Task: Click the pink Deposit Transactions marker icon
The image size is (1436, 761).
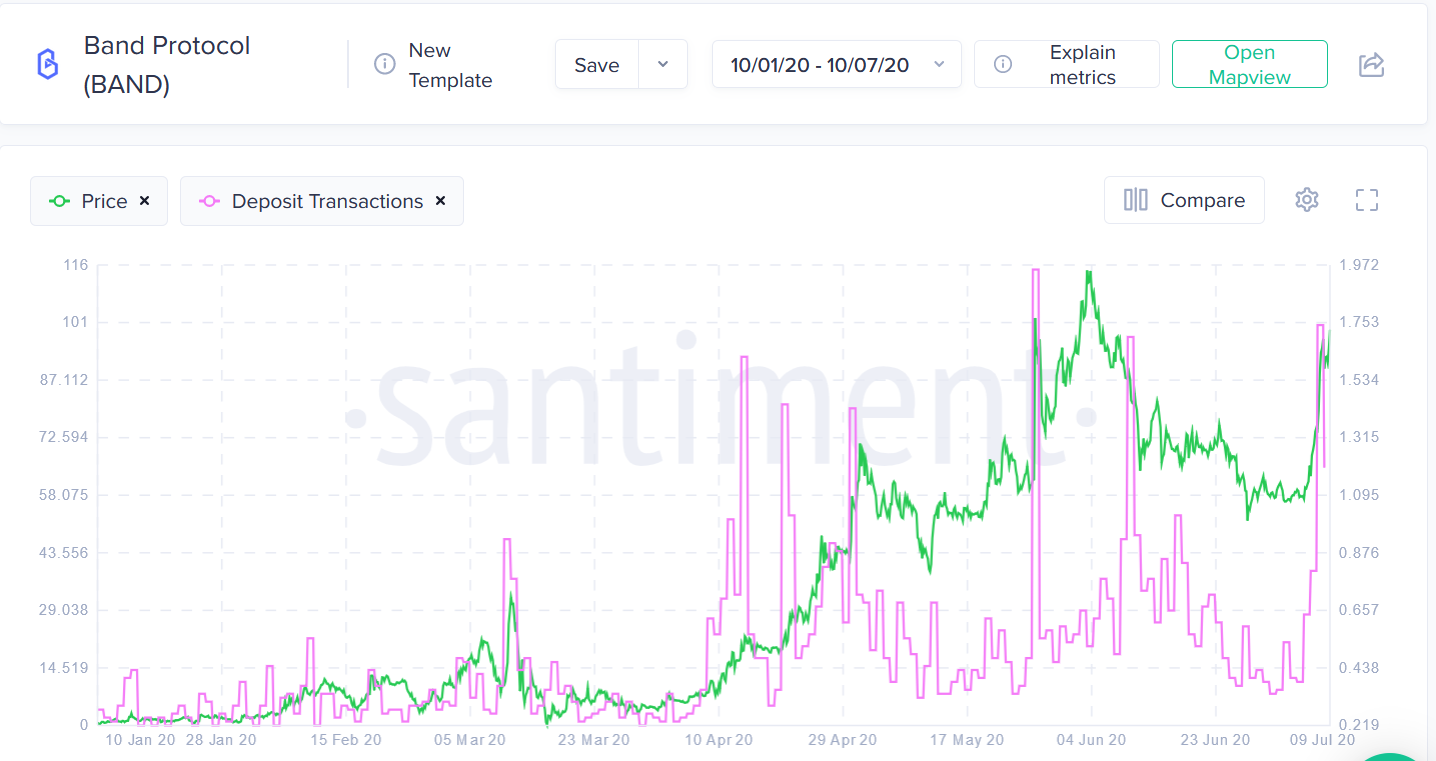Action: [210, 201]
